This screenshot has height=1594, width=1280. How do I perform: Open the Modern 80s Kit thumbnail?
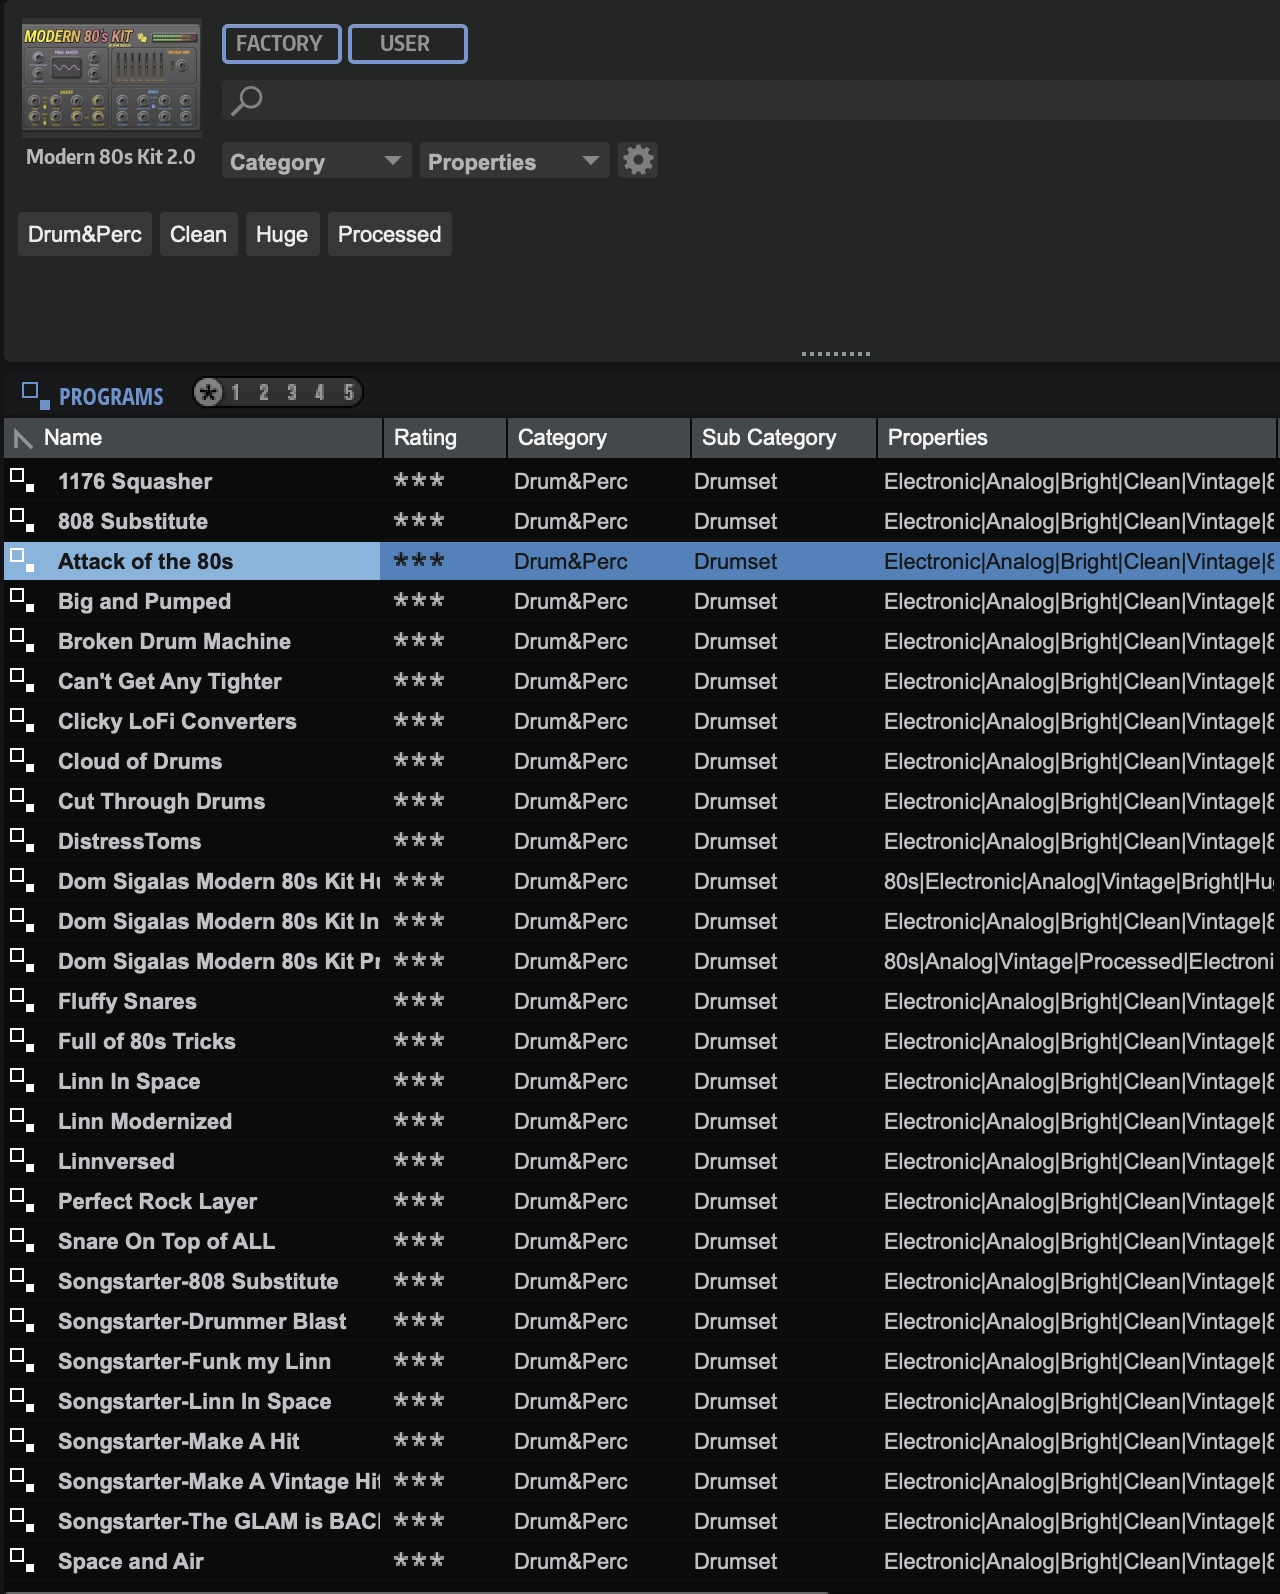point(111,78)
